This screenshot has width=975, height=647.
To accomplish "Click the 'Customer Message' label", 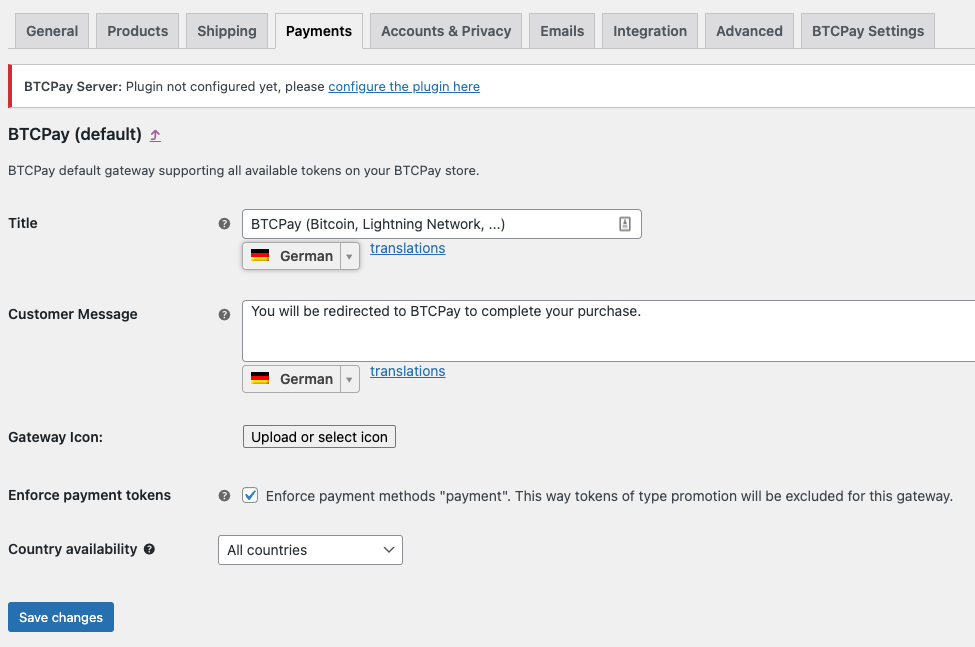I will [73, 314].
